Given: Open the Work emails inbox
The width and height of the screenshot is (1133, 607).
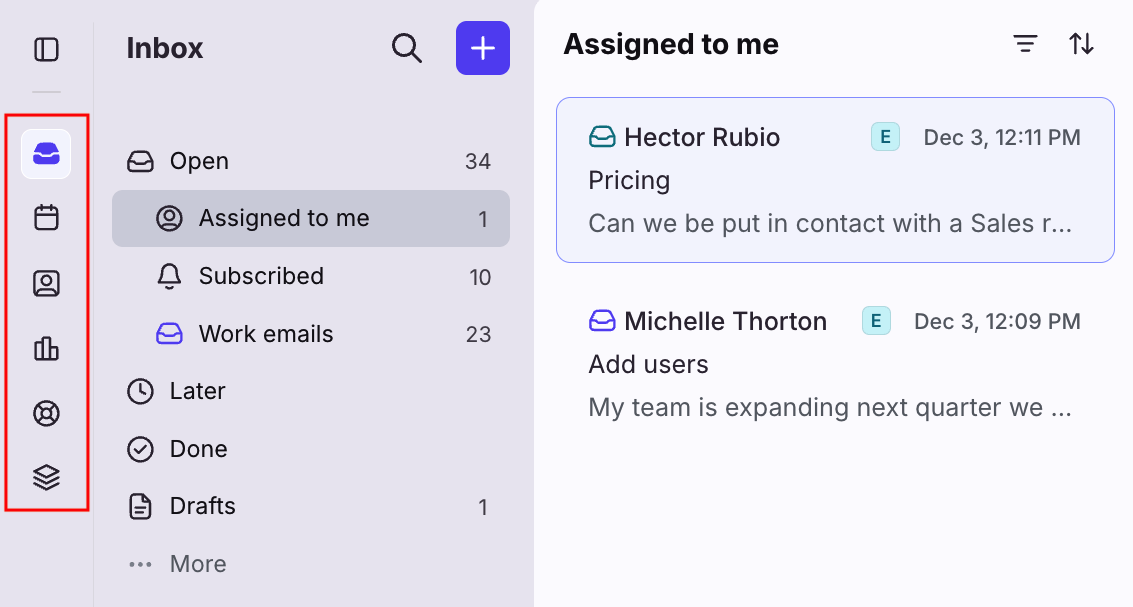Looking at the screenshot, I should [266, 334].
